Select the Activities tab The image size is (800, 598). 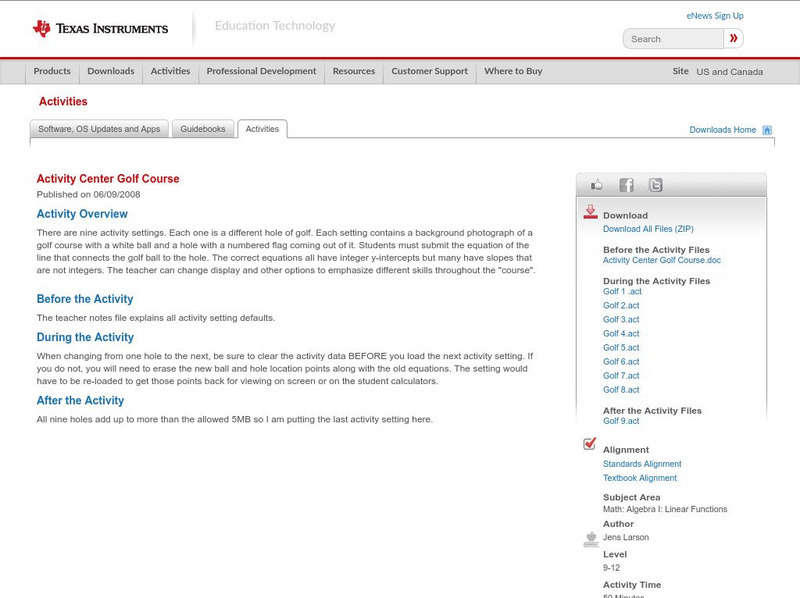tap(262, 129)
